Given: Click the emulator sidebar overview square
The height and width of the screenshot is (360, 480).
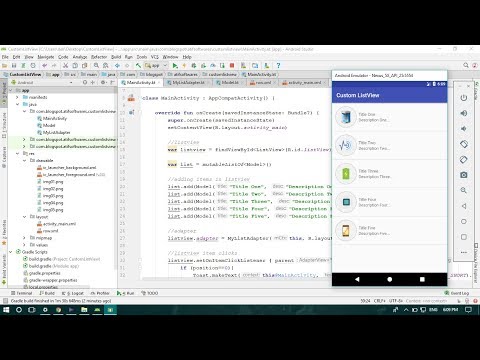Looking at the screenshot, I should pyautogui.click(x=464, y=237).
